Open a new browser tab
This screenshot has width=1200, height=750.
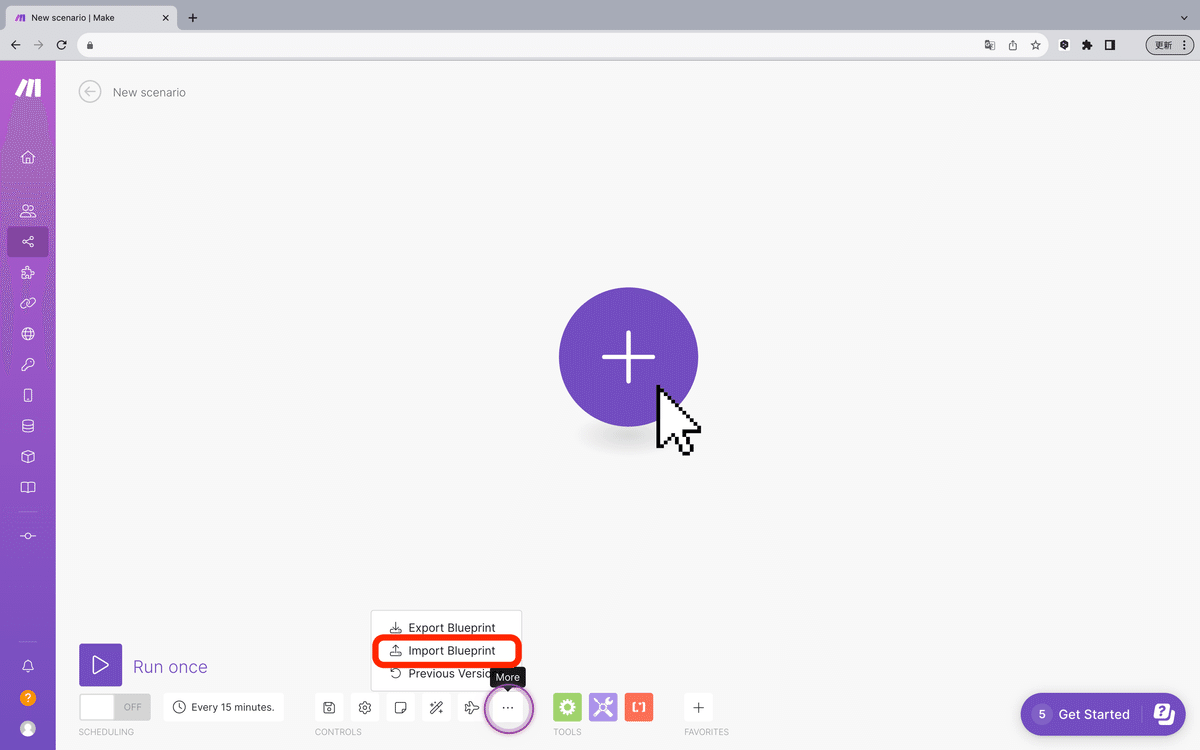pos(193,18)
